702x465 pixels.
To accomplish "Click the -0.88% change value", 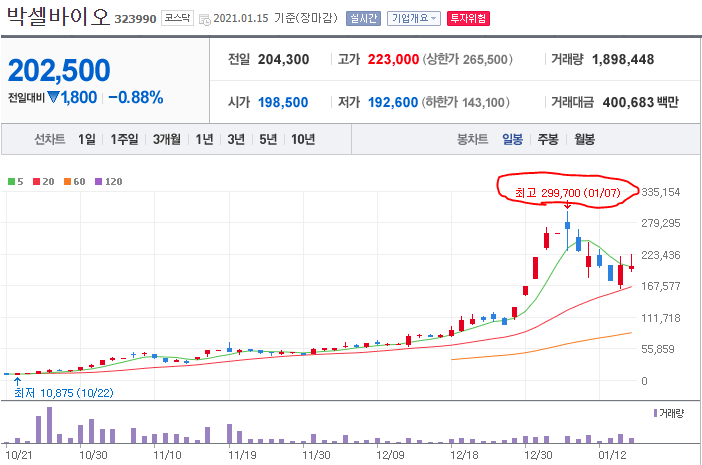I will click(136, 97).
